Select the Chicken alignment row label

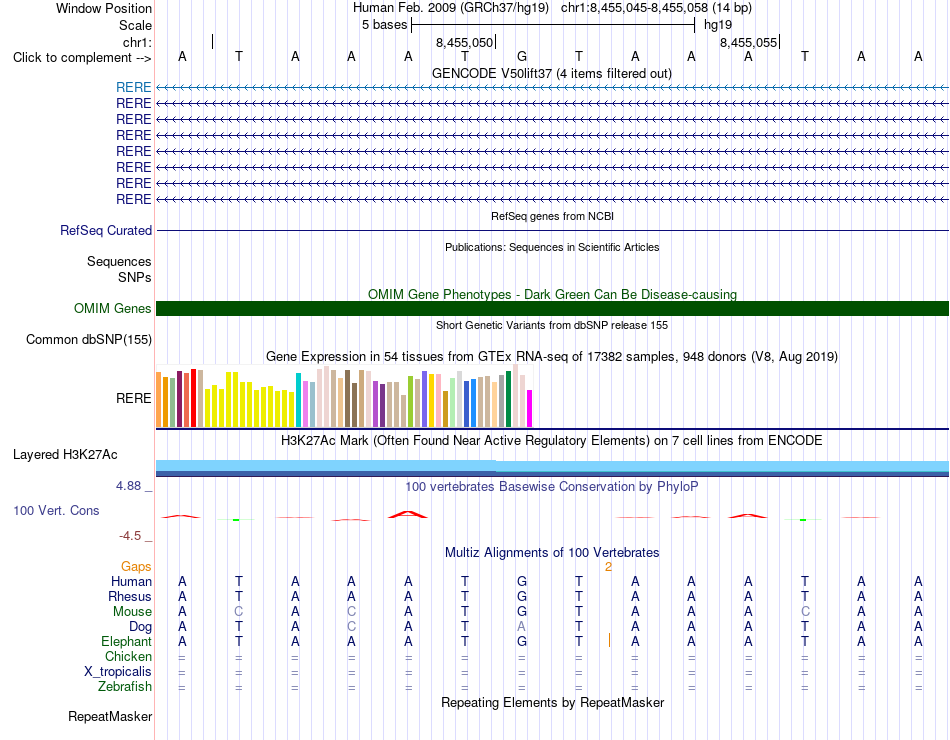pos(128,656)
